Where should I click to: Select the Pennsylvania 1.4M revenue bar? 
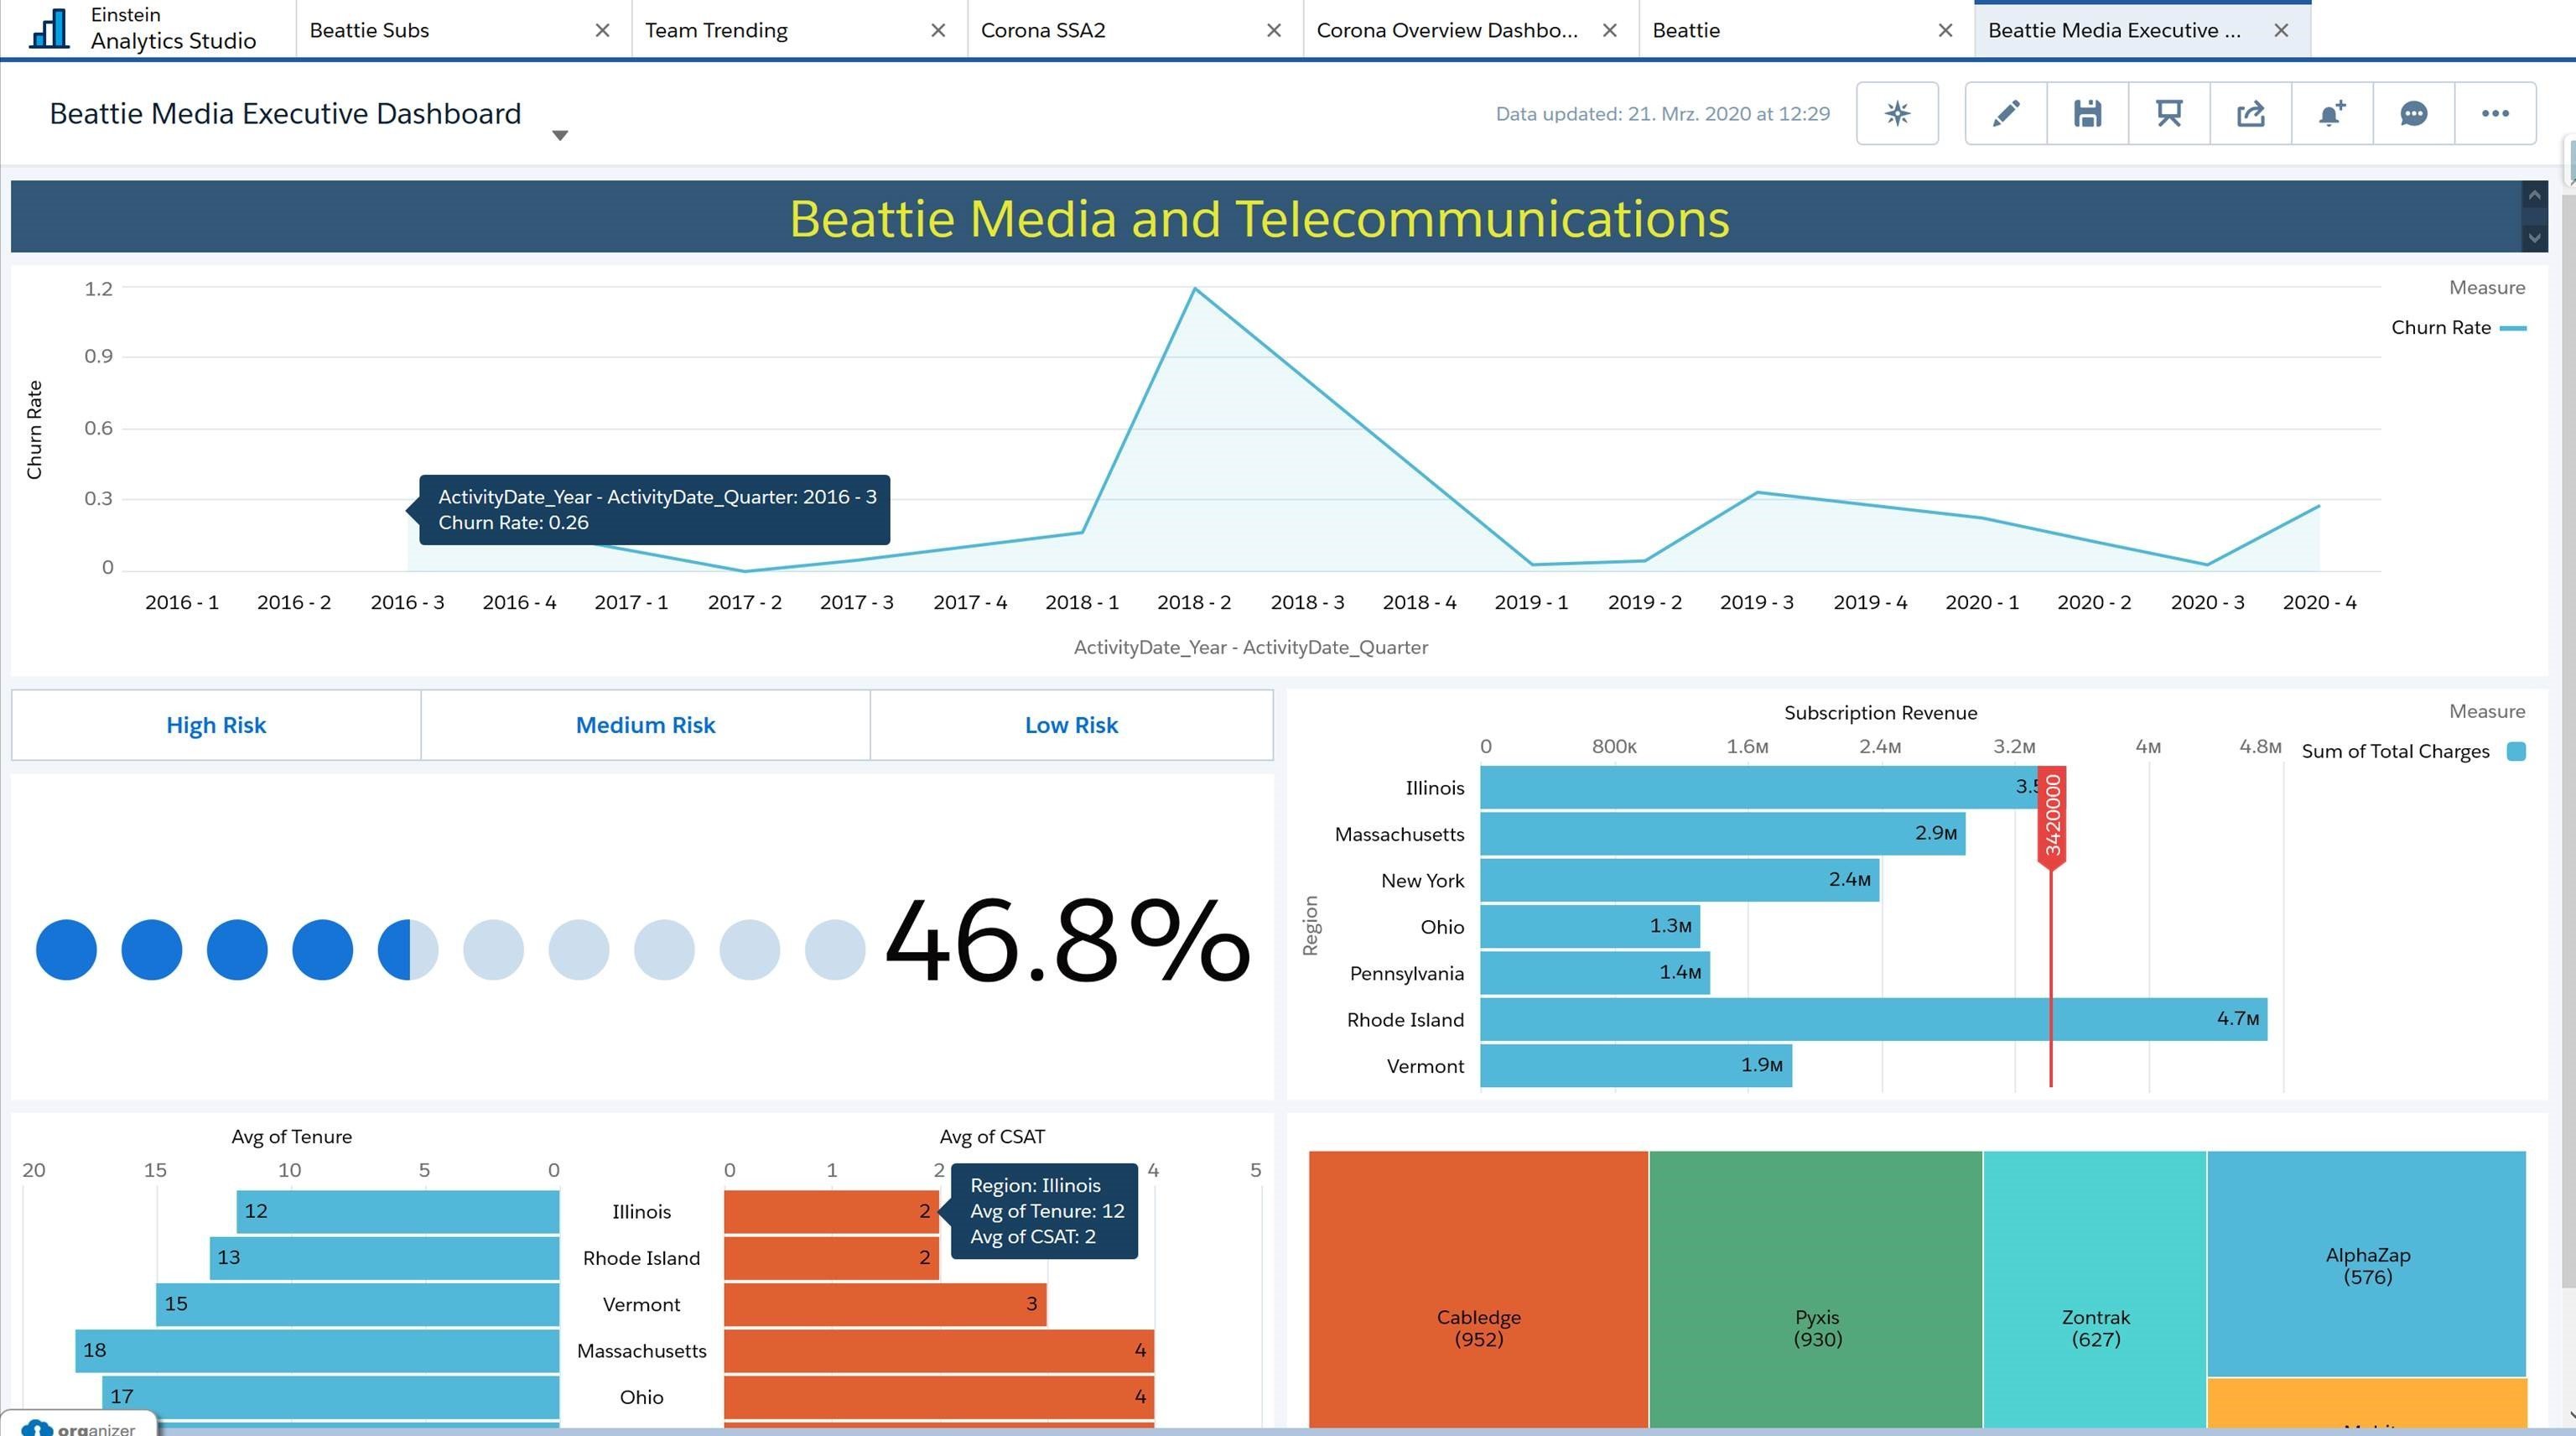1594,973
